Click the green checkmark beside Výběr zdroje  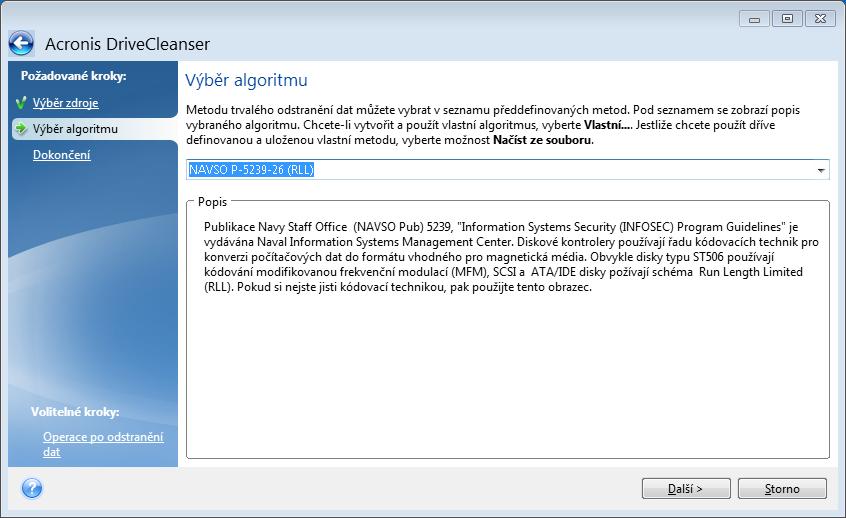[21, 103]
